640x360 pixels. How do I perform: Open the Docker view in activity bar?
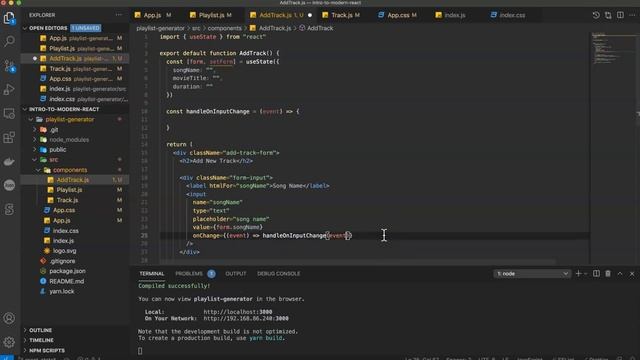pos(9,162)
